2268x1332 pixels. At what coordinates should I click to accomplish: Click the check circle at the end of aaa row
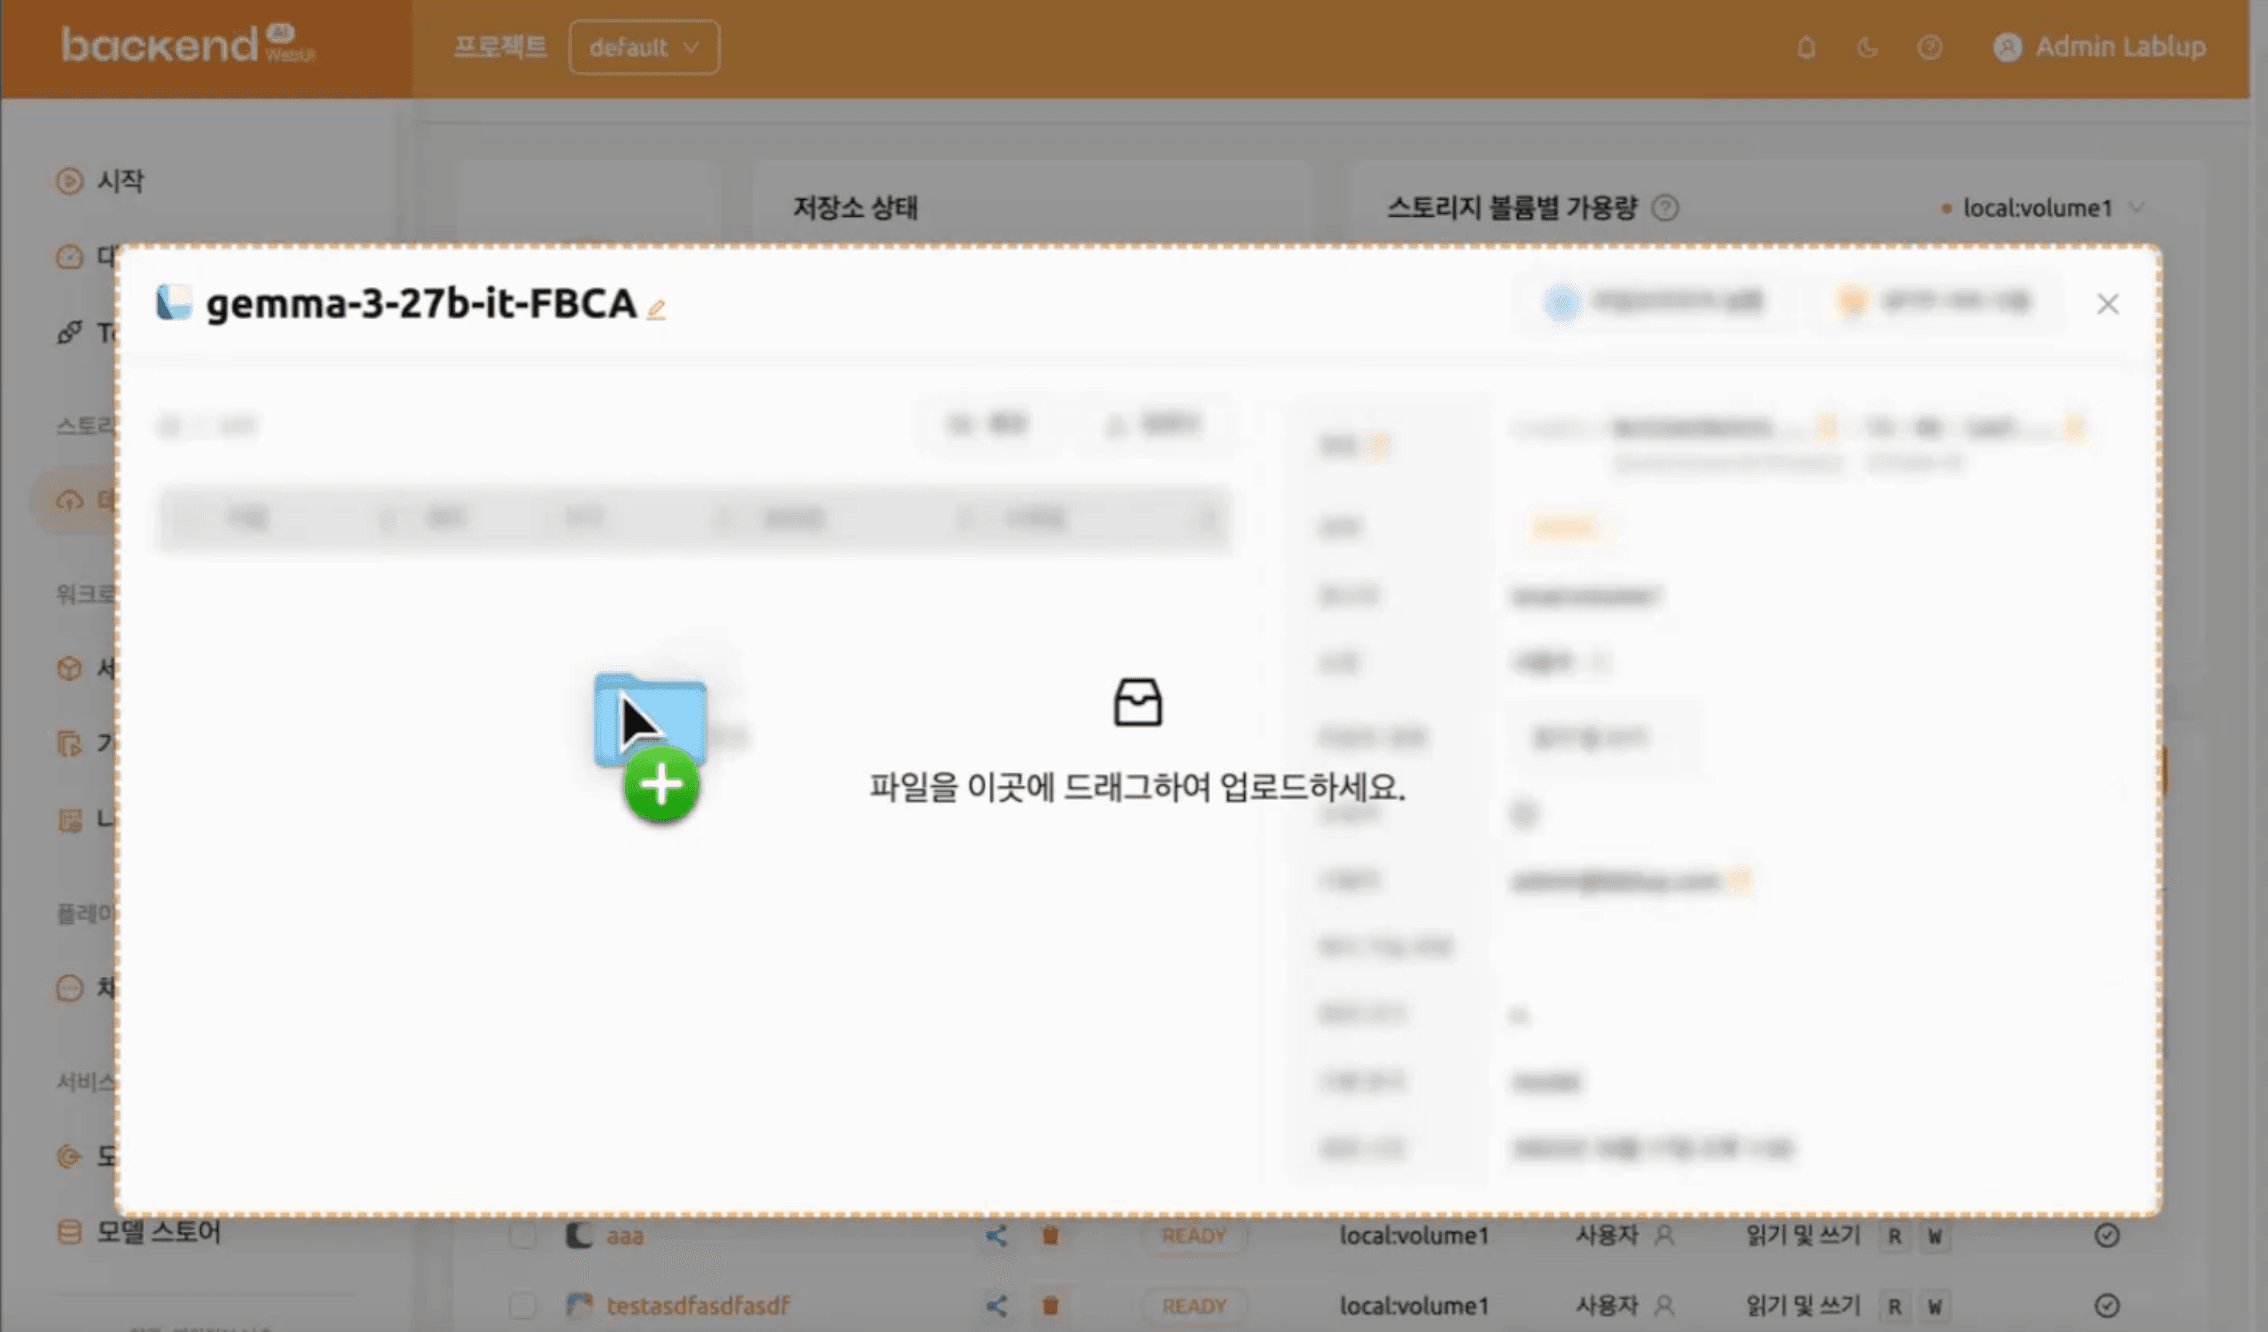click(x=2108, y=1235)
